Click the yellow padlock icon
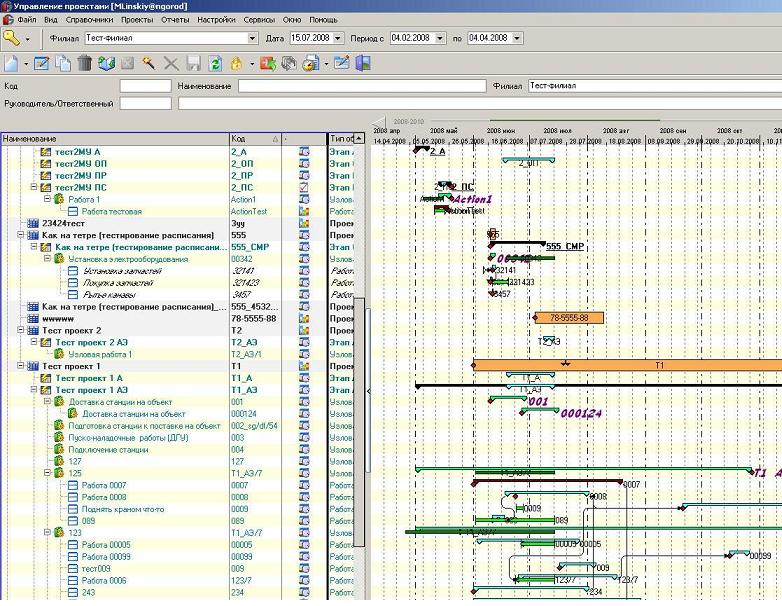 [x=236, y=63]
